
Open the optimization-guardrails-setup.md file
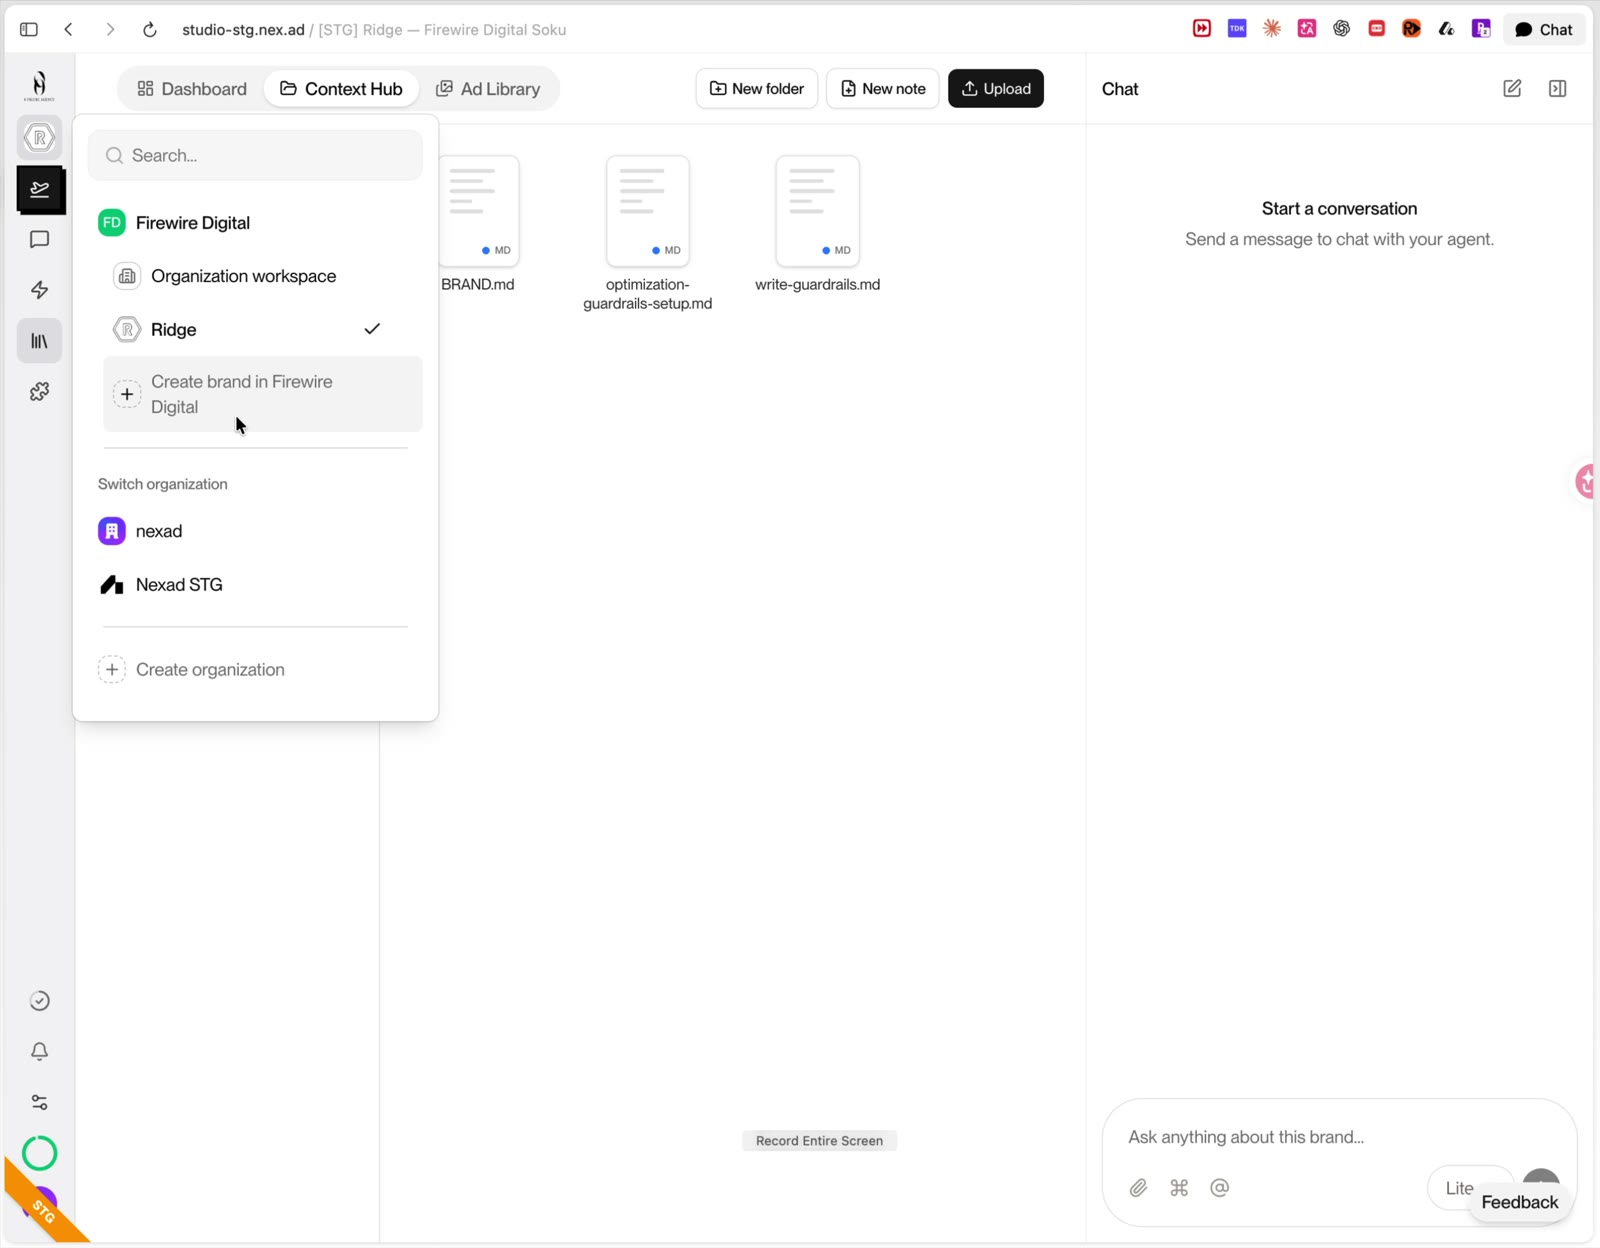click(648, 233)
